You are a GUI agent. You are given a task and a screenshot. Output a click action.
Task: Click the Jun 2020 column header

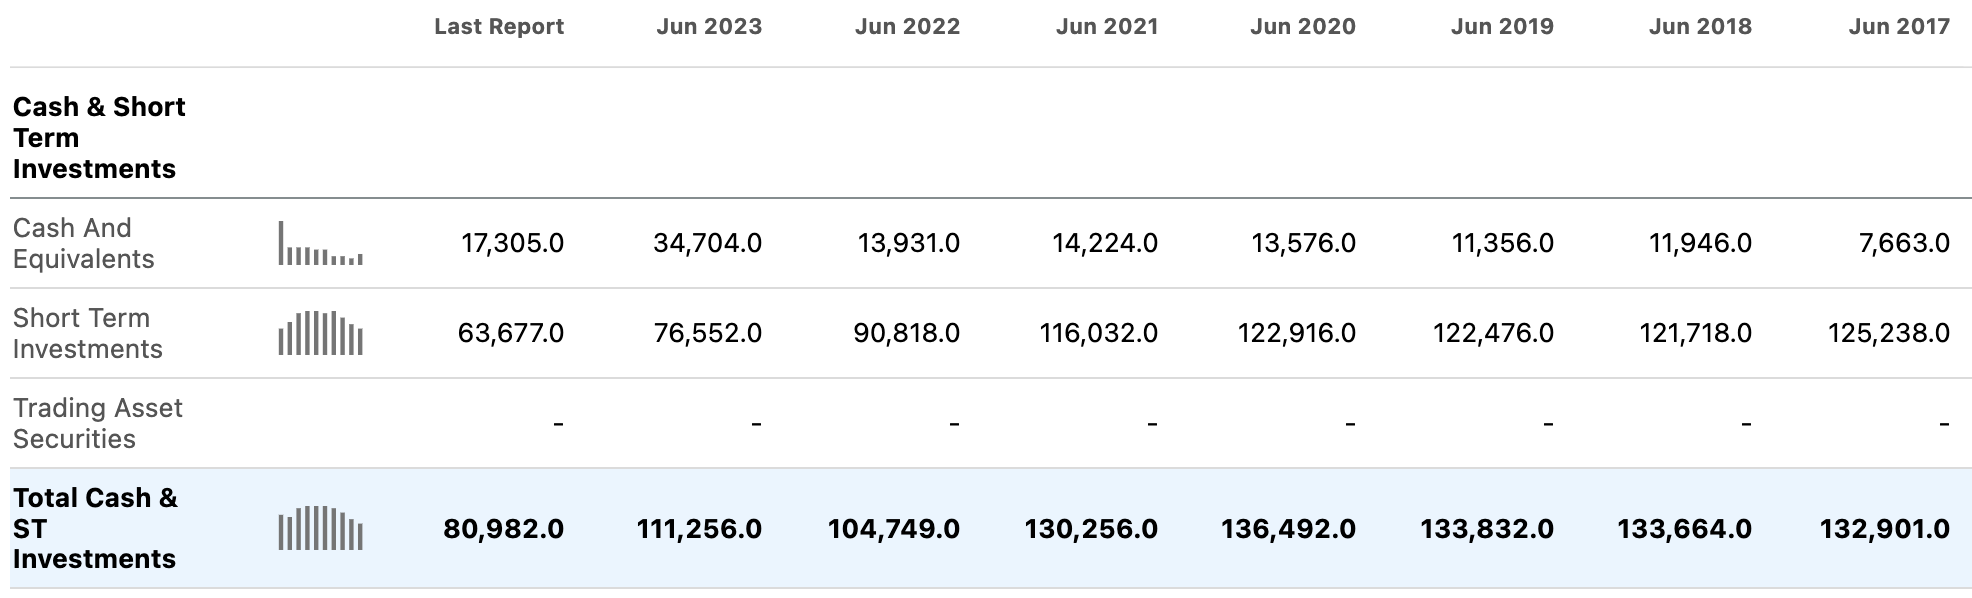coord(1302,27)
